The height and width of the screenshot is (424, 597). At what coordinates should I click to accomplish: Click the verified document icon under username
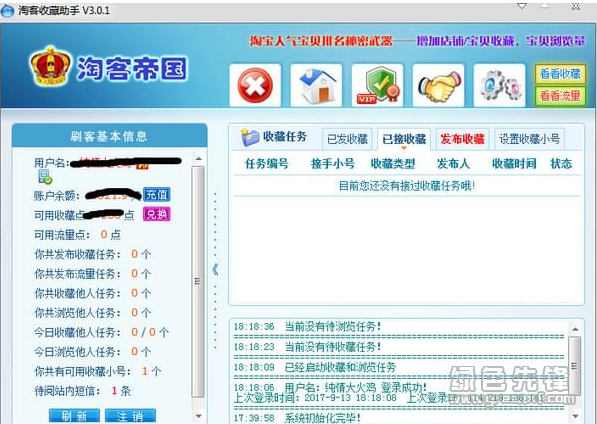coord(45,177)
